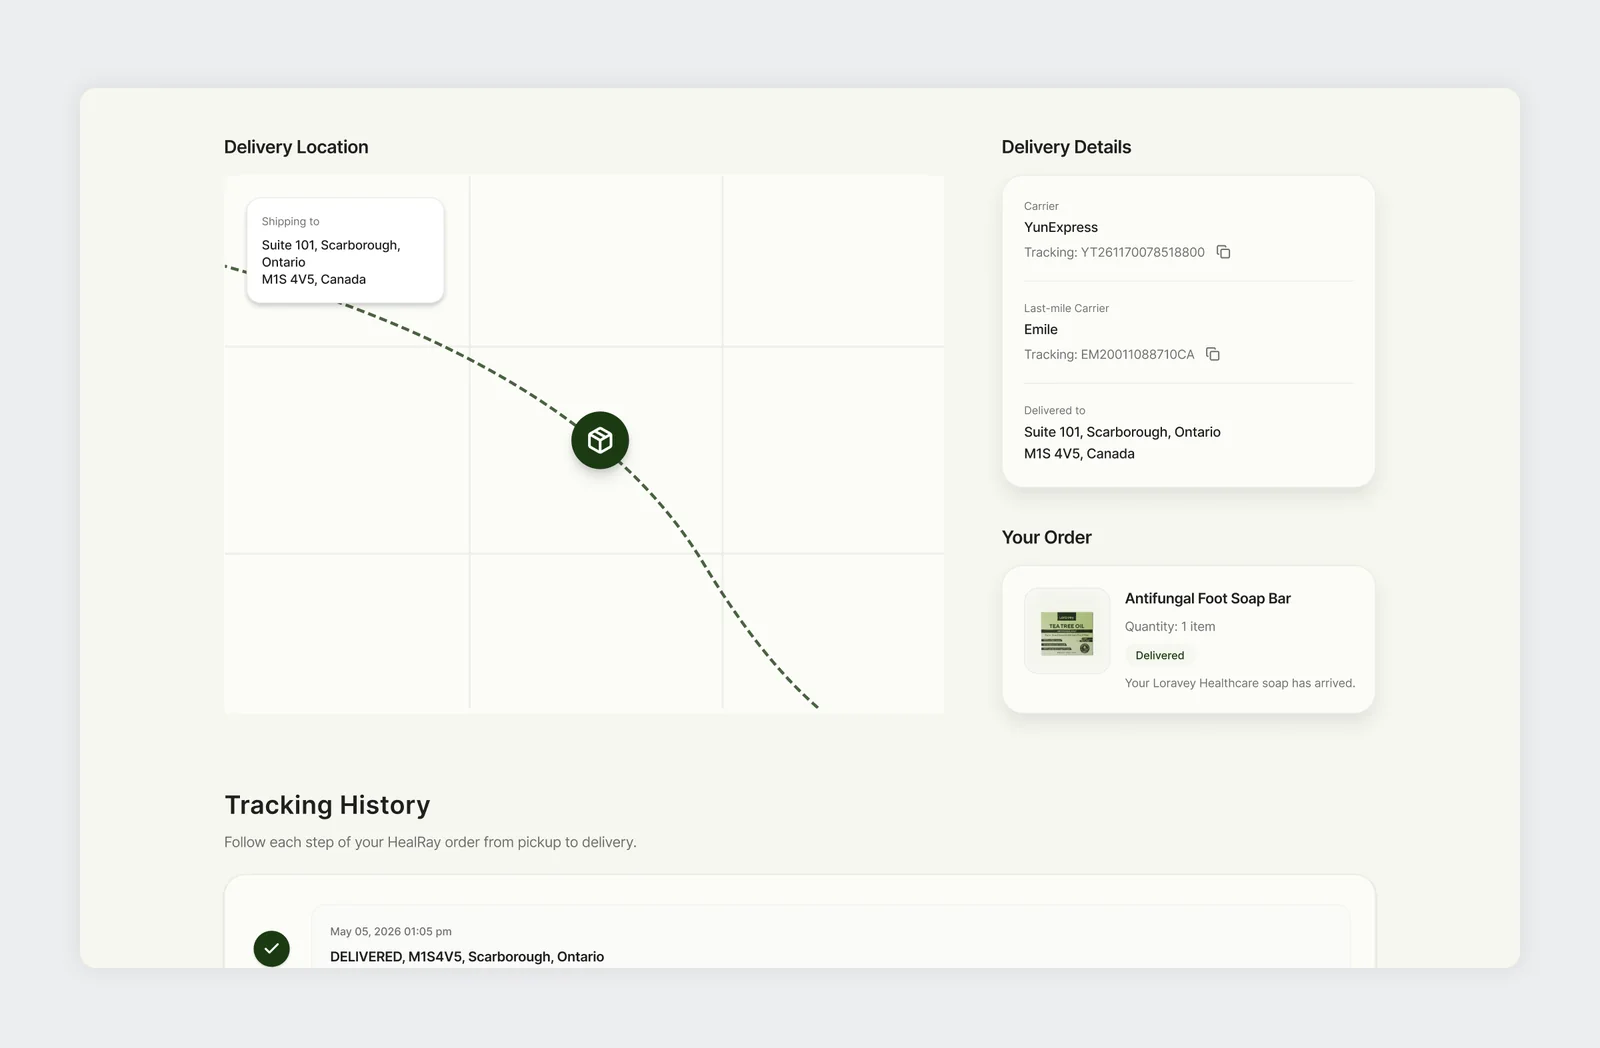1600x1048 pixels.
Task: Select DELIVERED, M1S4V5, Scarborough, Ontario entry
Action: click(467, 957)
